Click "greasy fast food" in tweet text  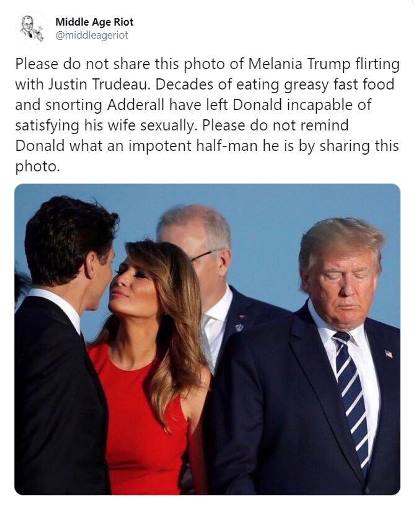click(339, 84)
